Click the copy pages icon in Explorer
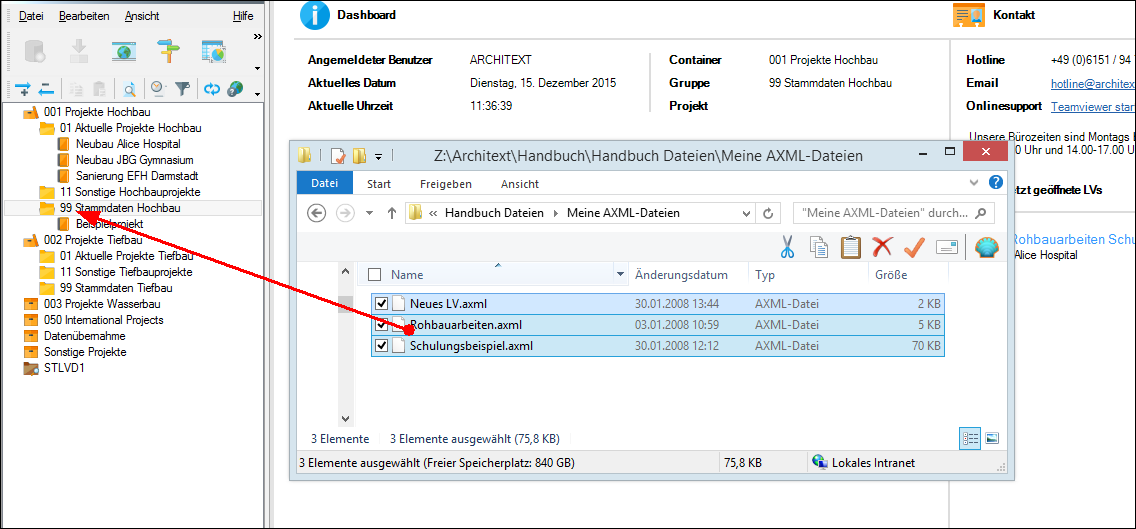1136x529 pixels. [819, 247]
